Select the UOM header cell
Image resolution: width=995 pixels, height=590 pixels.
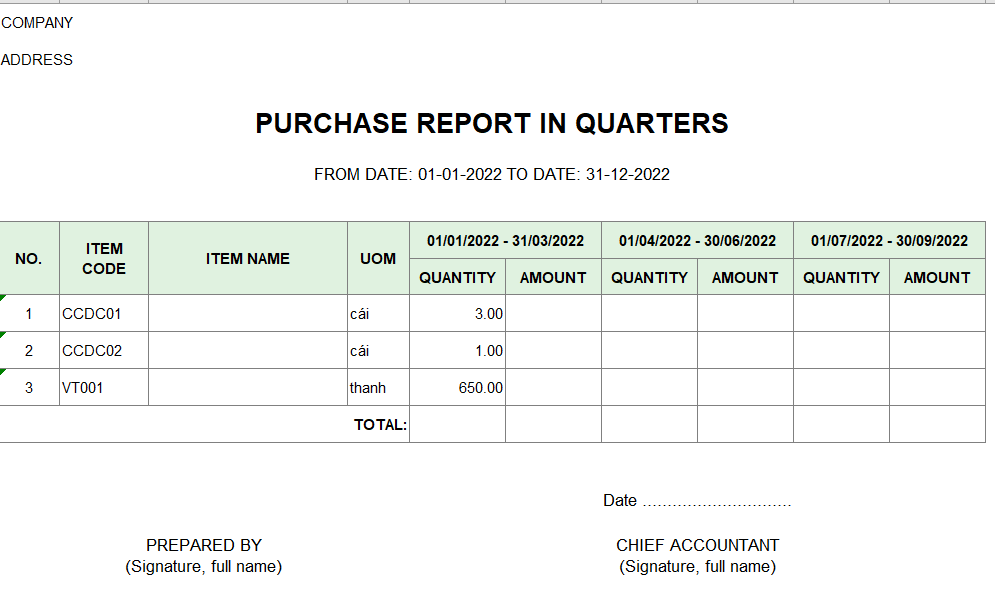[378, 258]
